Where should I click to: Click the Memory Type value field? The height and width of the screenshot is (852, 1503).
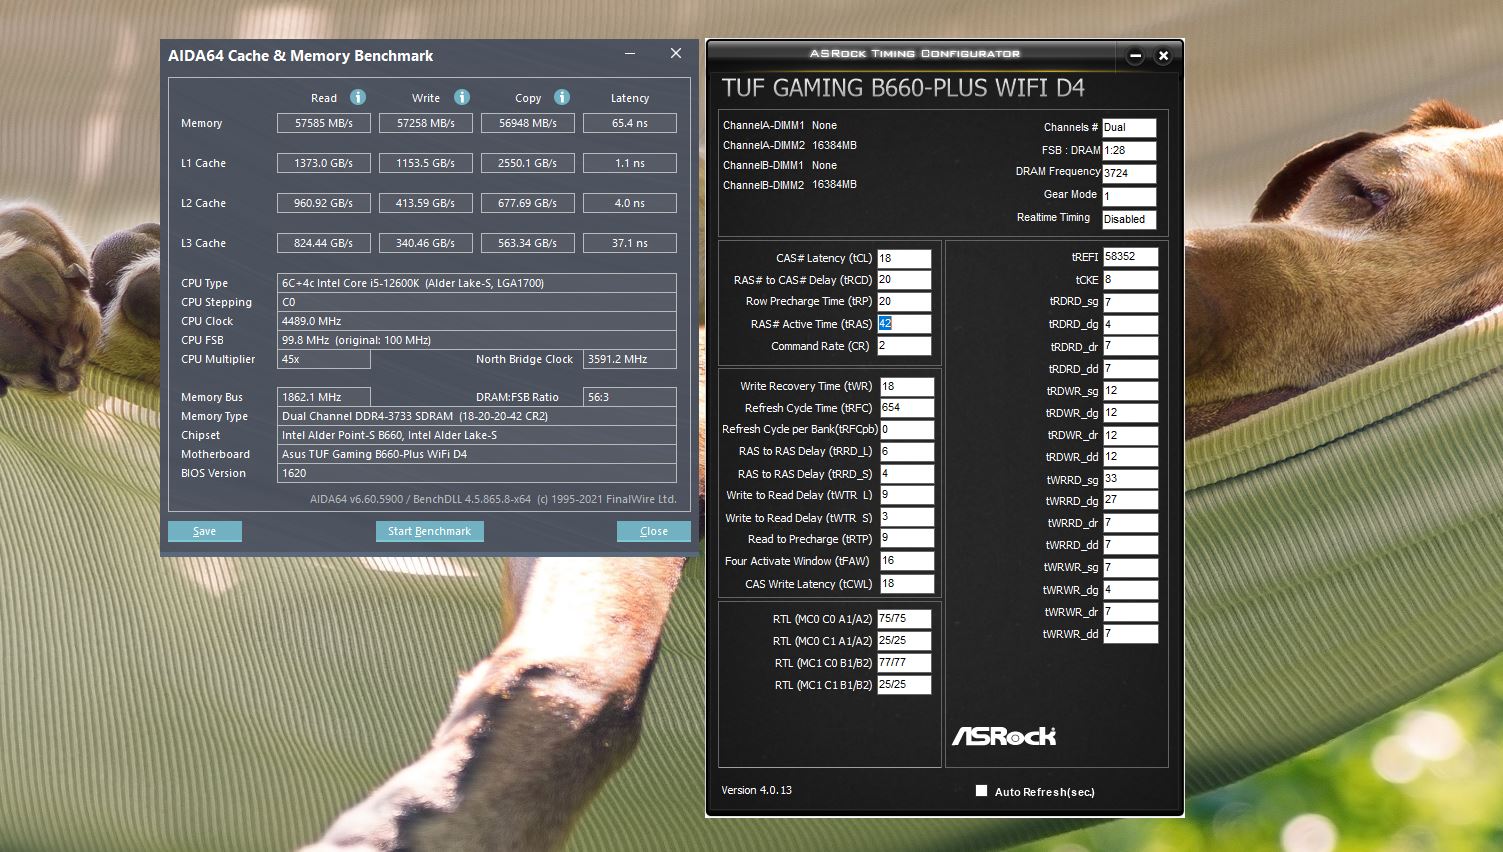(x=477, y=416)
